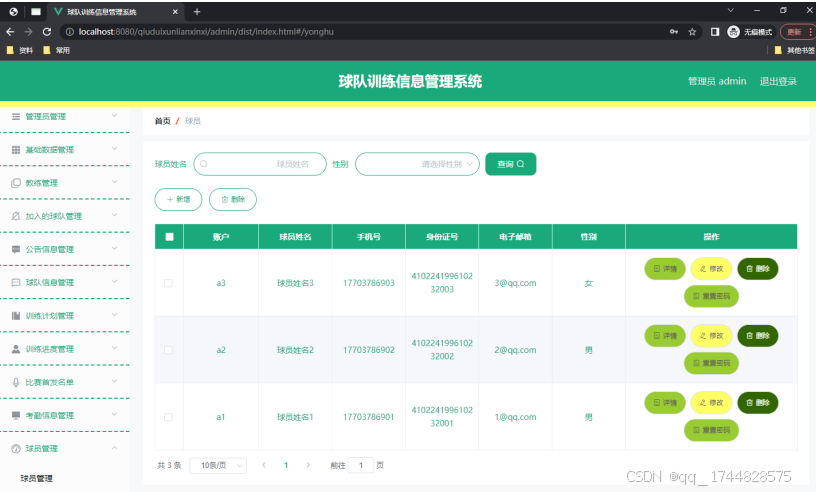Click the 公告信息管理 icon
Image resolution: width=816 pixels, height=492 pixels.
(x=16, y=249)
